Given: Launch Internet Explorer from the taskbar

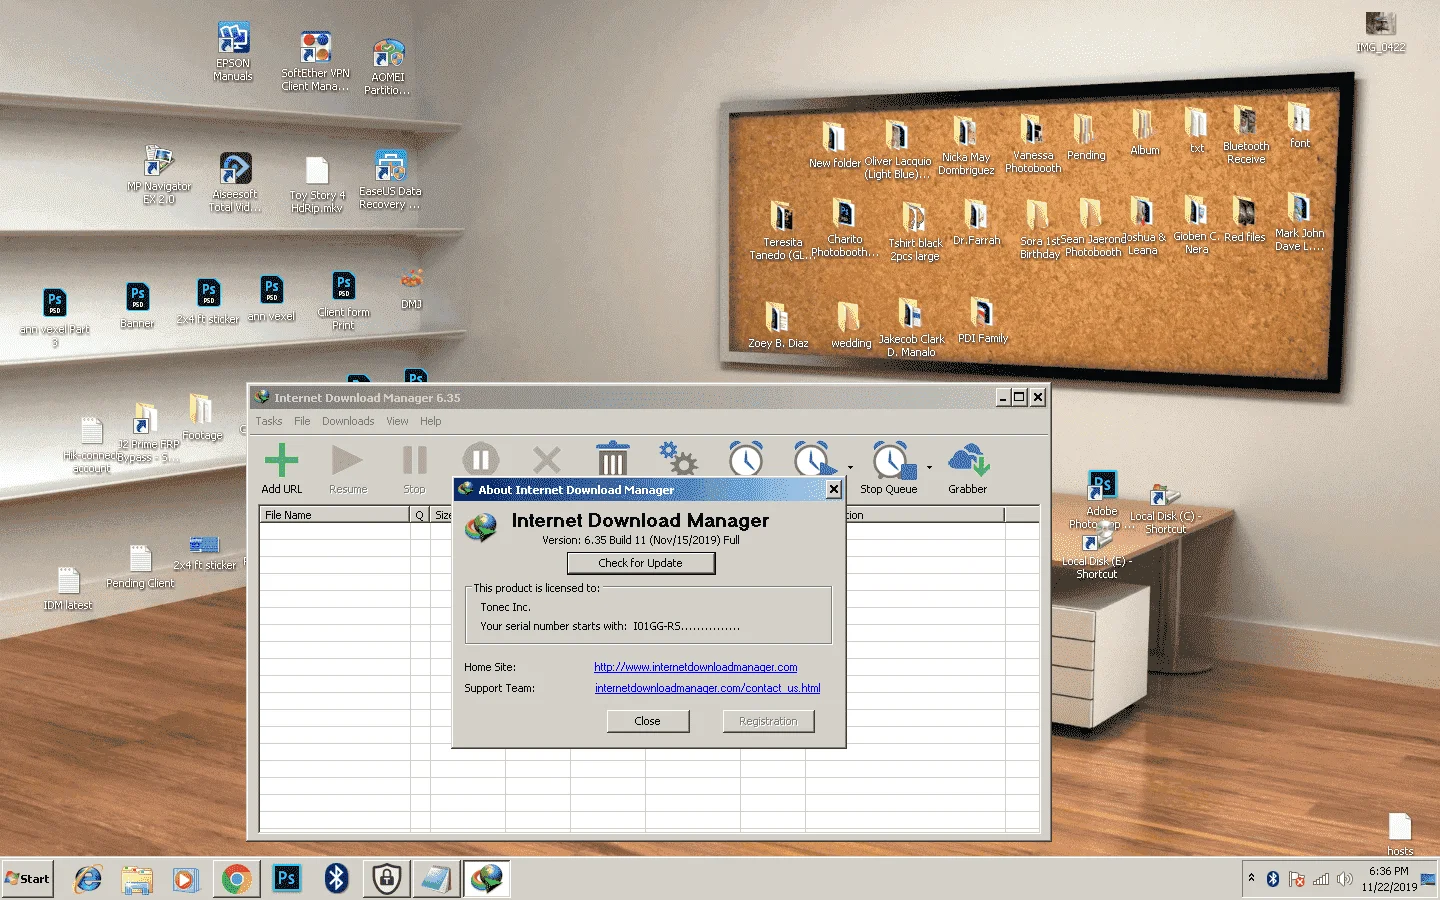Looking at the screenshot, I should tap(88, 879).
